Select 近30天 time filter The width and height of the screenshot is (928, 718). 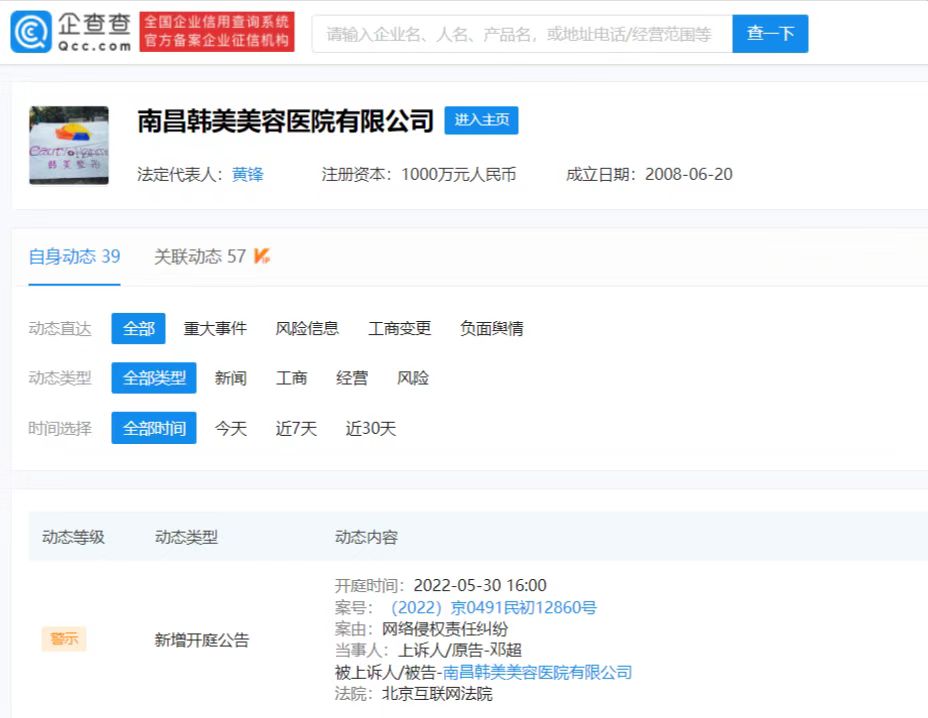(x=370, y=428)
